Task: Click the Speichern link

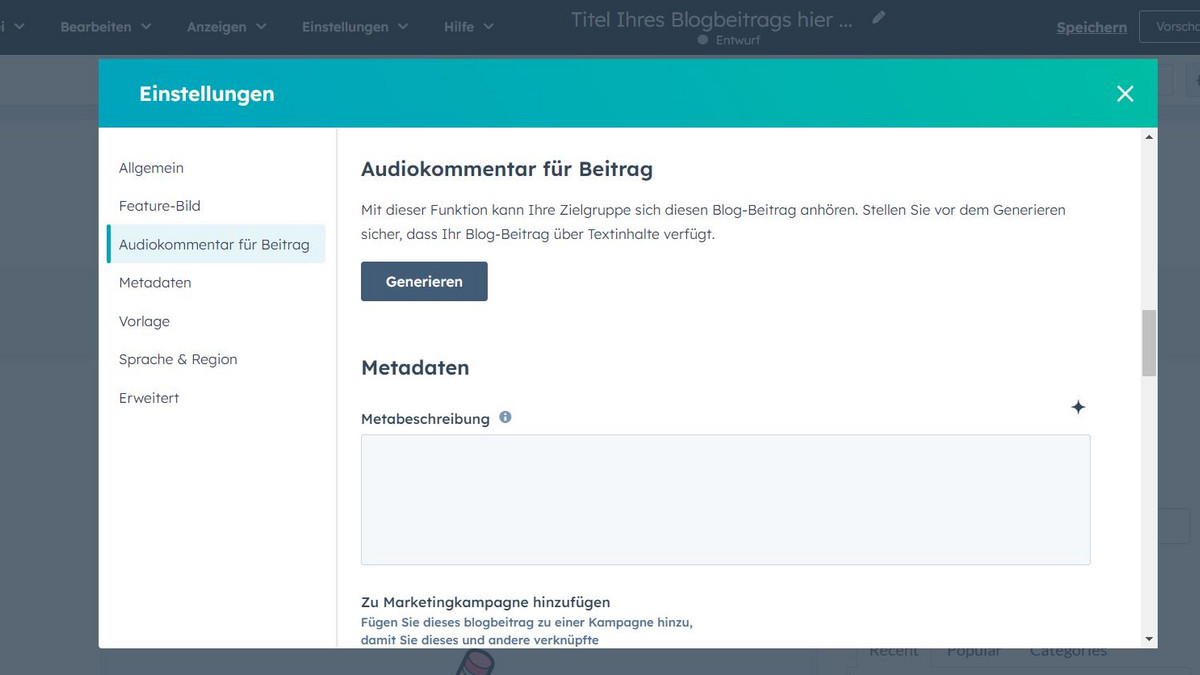Action: [1091, 27]
